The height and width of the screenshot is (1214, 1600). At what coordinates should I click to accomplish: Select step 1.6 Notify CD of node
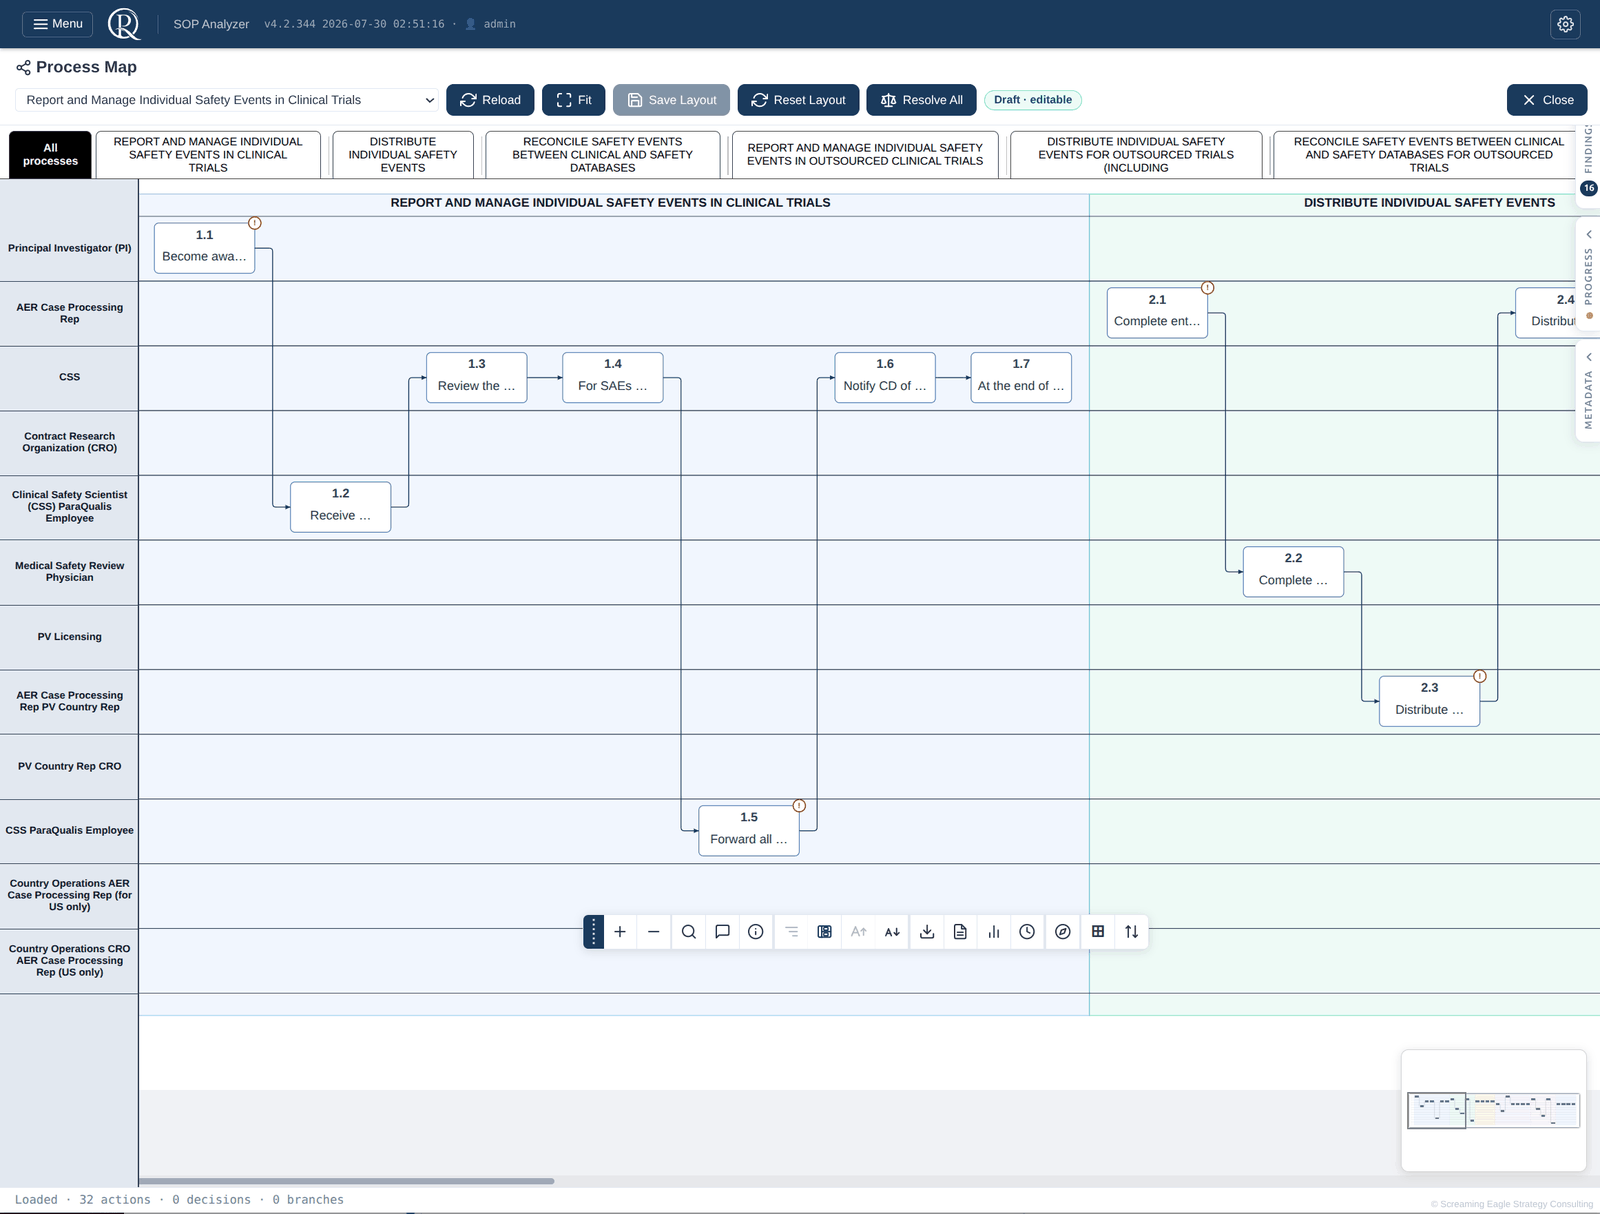885,377
